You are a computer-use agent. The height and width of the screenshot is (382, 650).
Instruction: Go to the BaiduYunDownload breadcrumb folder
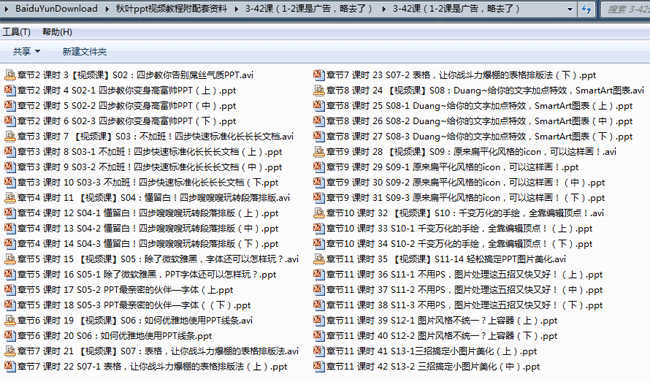click(56, 9)
